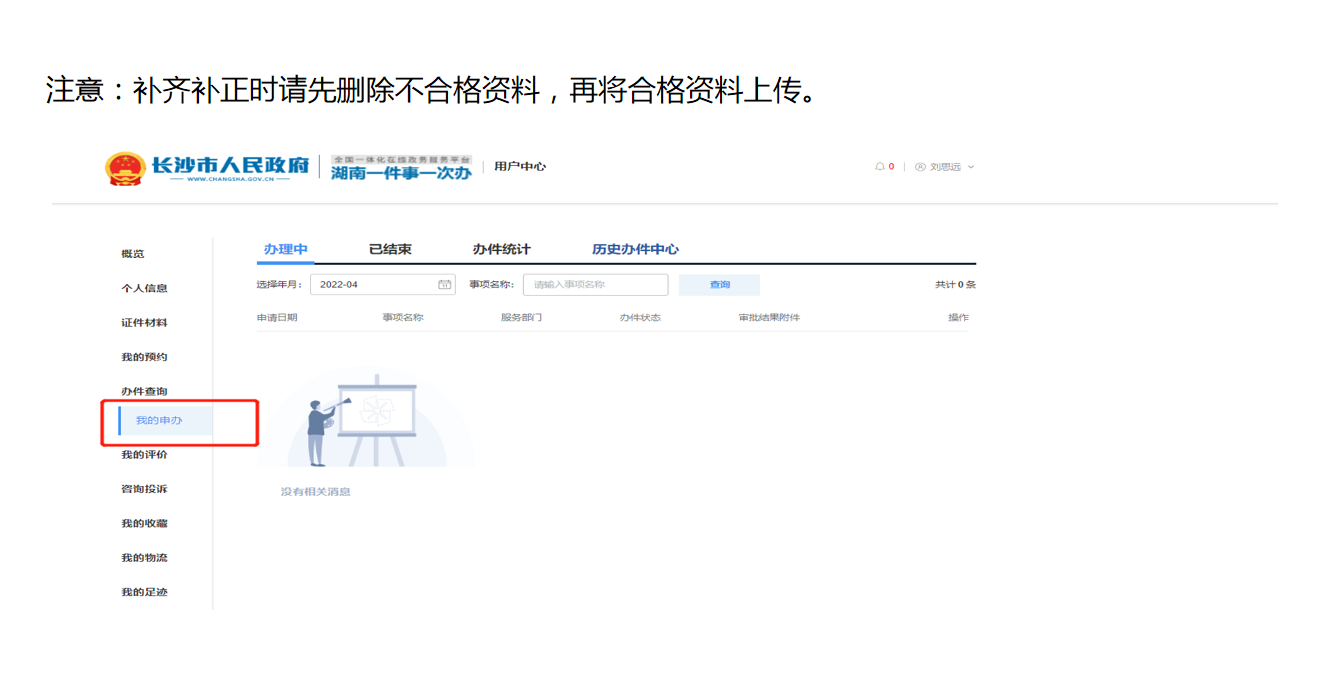1339x681 pixels.
Task: Open 咨询投诉 sidebar item
Action: click(144, 489)
